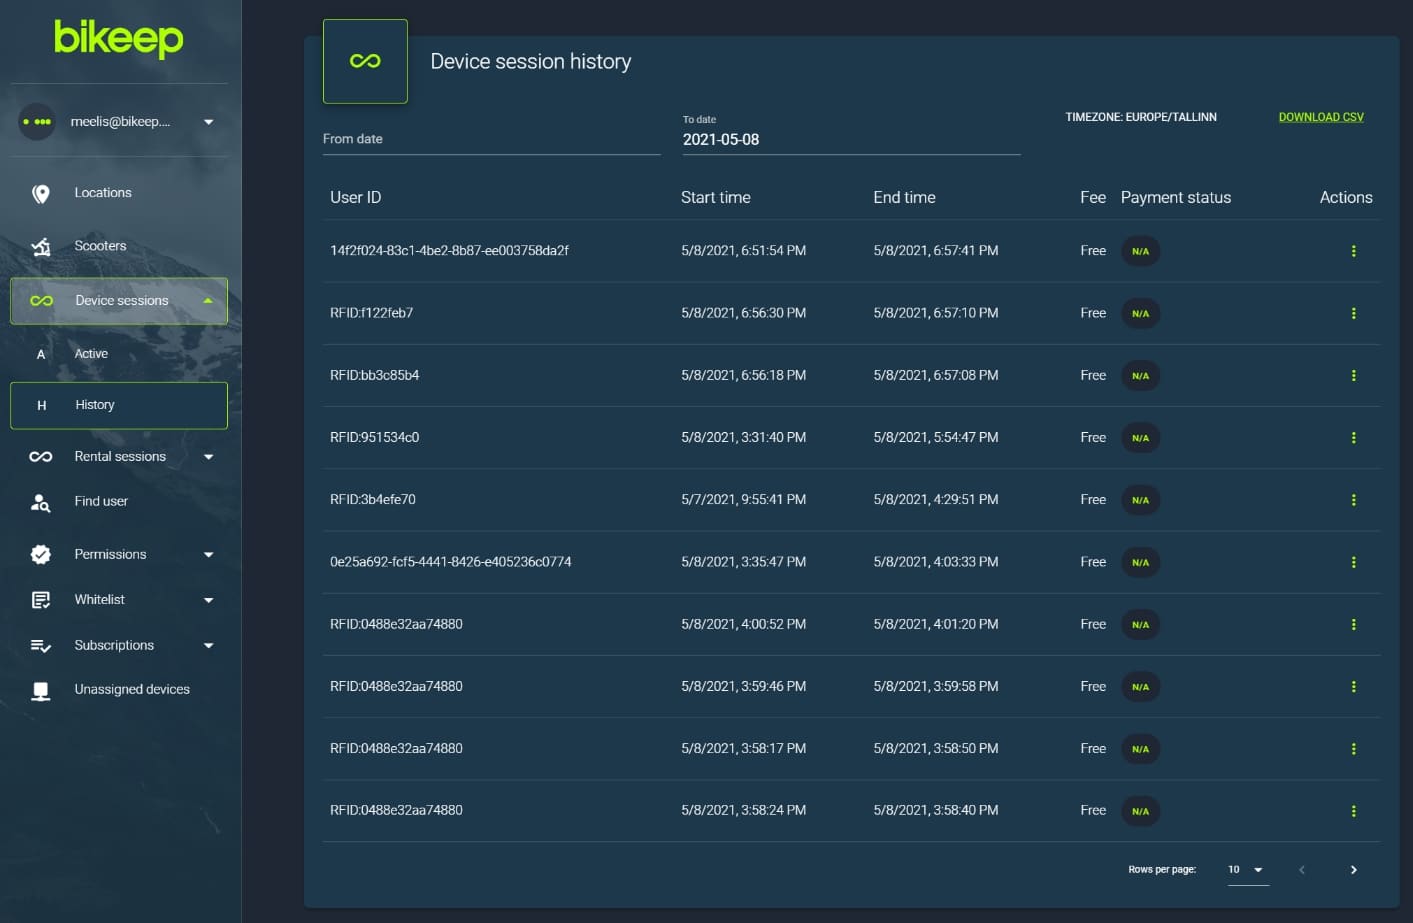Select the History submenu item
This screenshot has height=923, width=1413.
119,405
